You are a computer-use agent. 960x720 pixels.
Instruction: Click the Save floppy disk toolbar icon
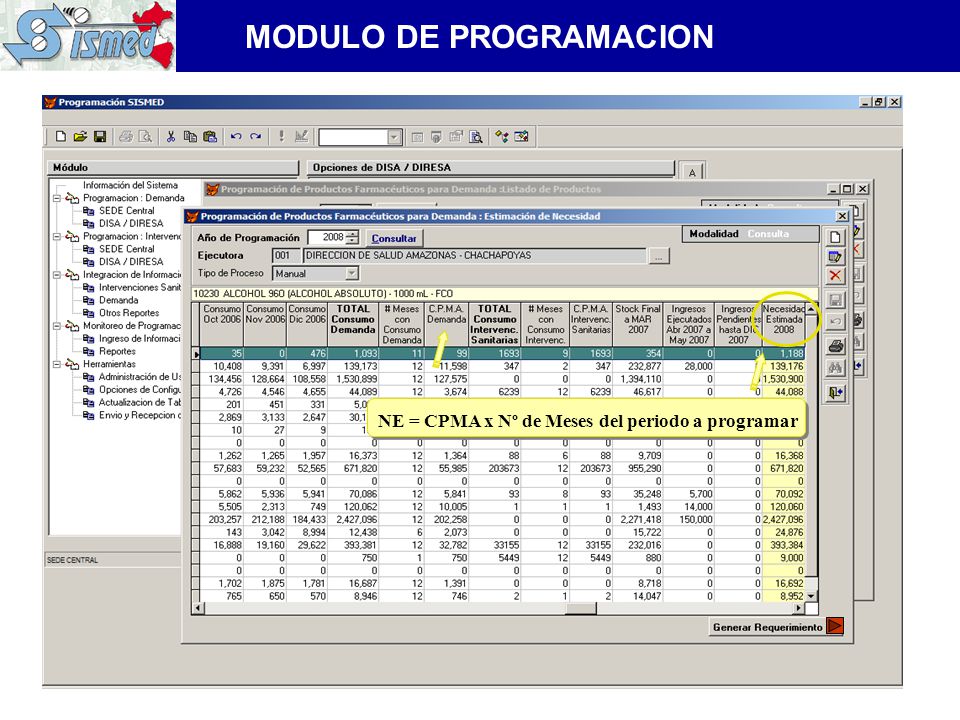click(x=100, y=137)
